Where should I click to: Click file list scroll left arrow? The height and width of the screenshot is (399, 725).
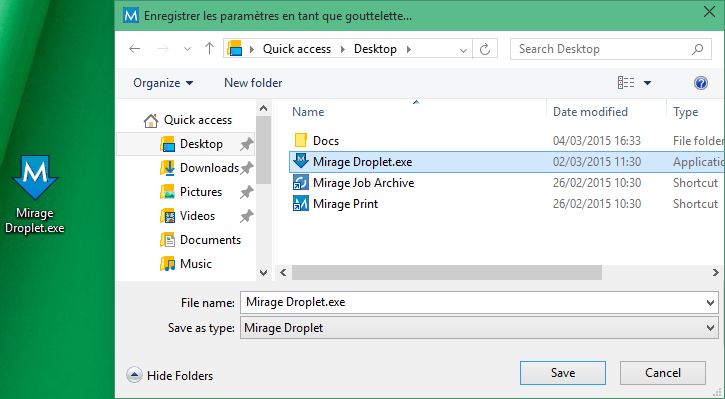283,273
